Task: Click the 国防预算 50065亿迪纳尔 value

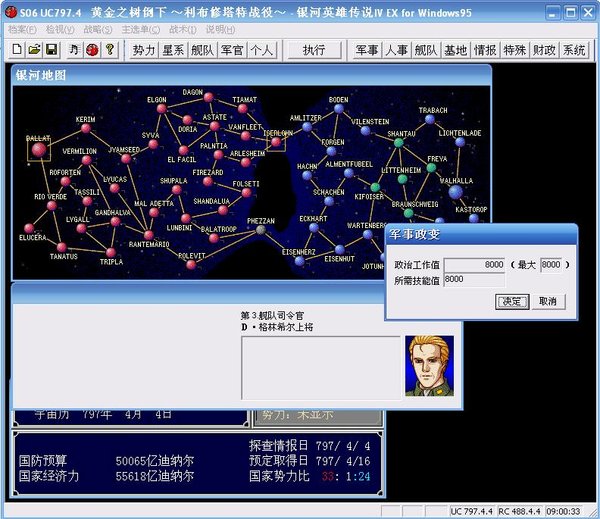Action: [155, 461]
